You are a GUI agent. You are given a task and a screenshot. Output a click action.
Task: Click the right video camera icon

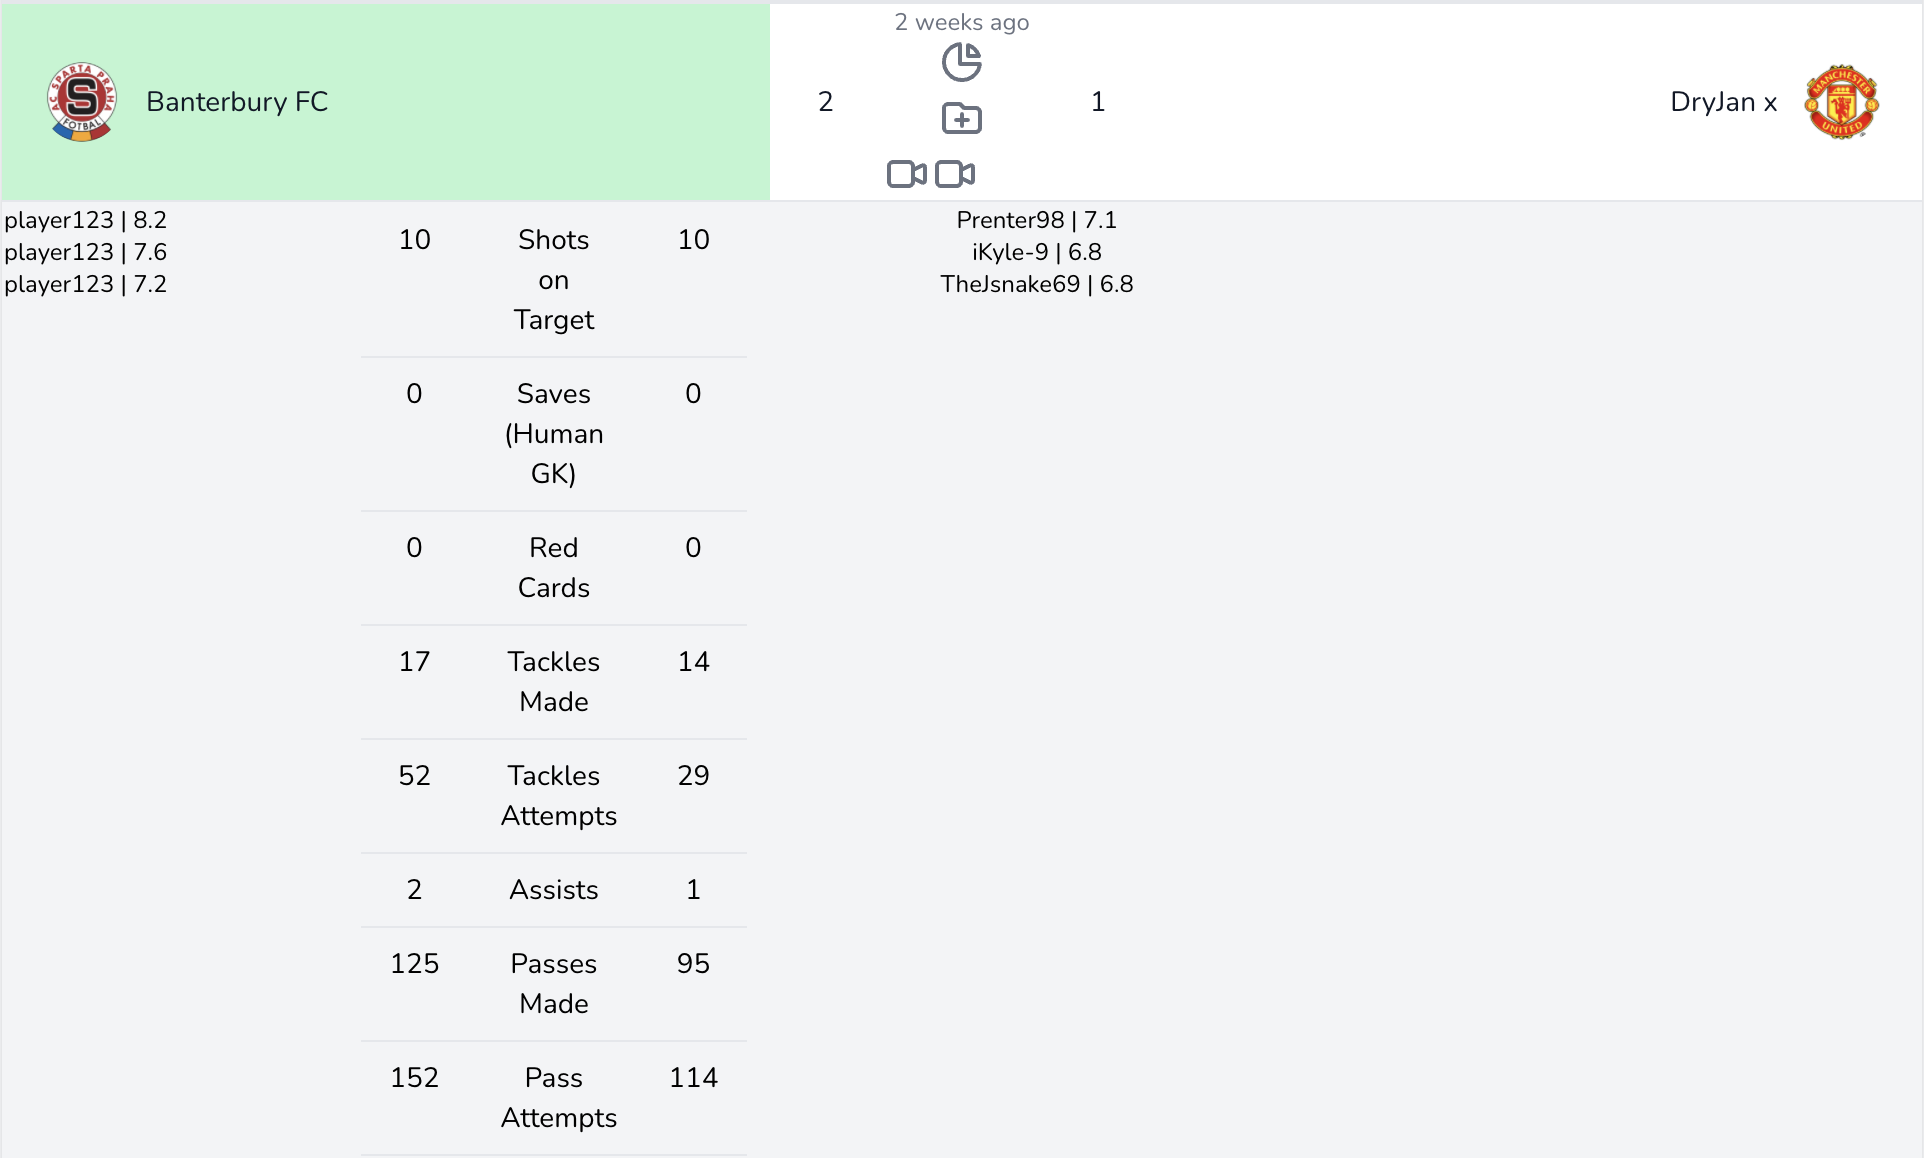pos(955,174)
